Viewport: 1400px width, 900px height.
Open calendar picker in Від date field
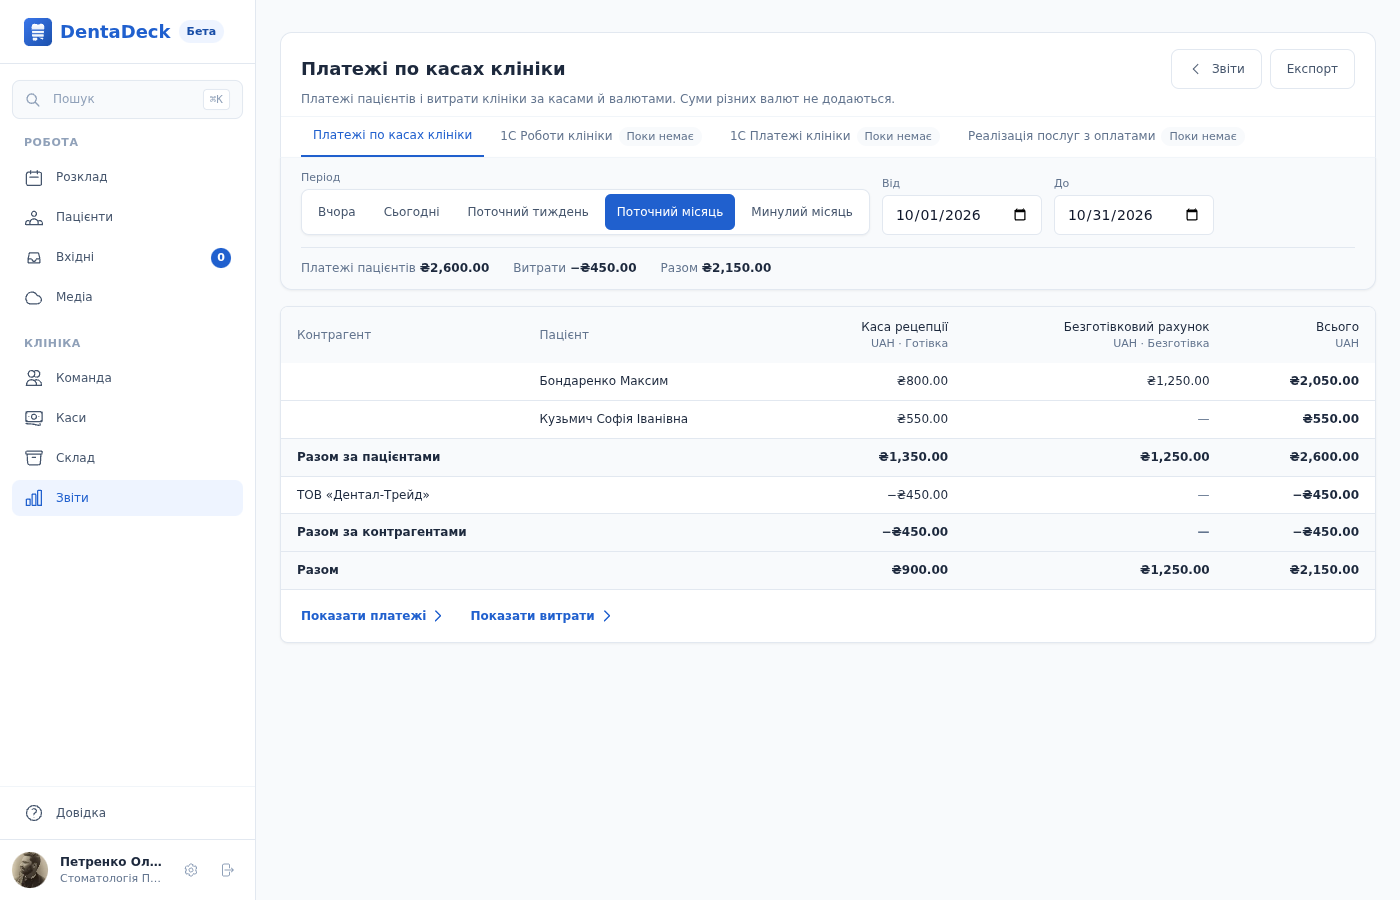[1020, 215]
